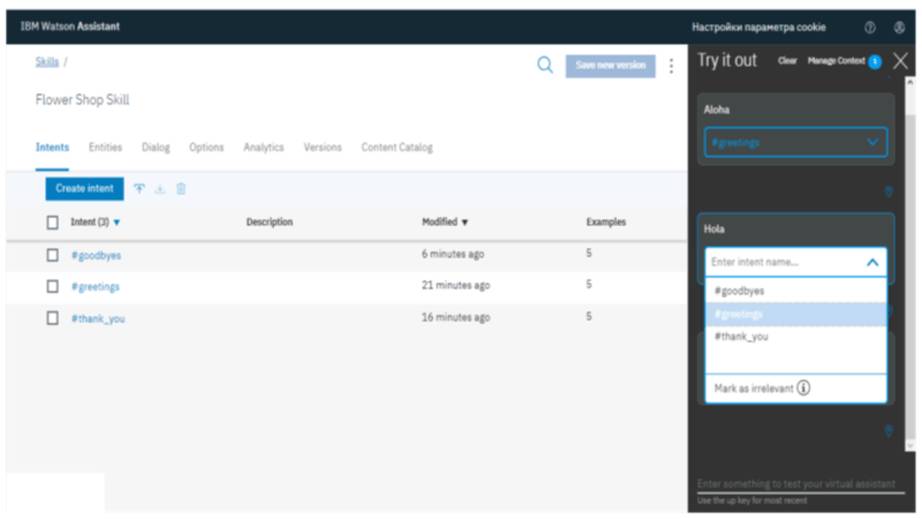Image resolution: width=922 pixels, height=519 pixels.
Task: Click the upload intents icon
Action: coord(138,189)
